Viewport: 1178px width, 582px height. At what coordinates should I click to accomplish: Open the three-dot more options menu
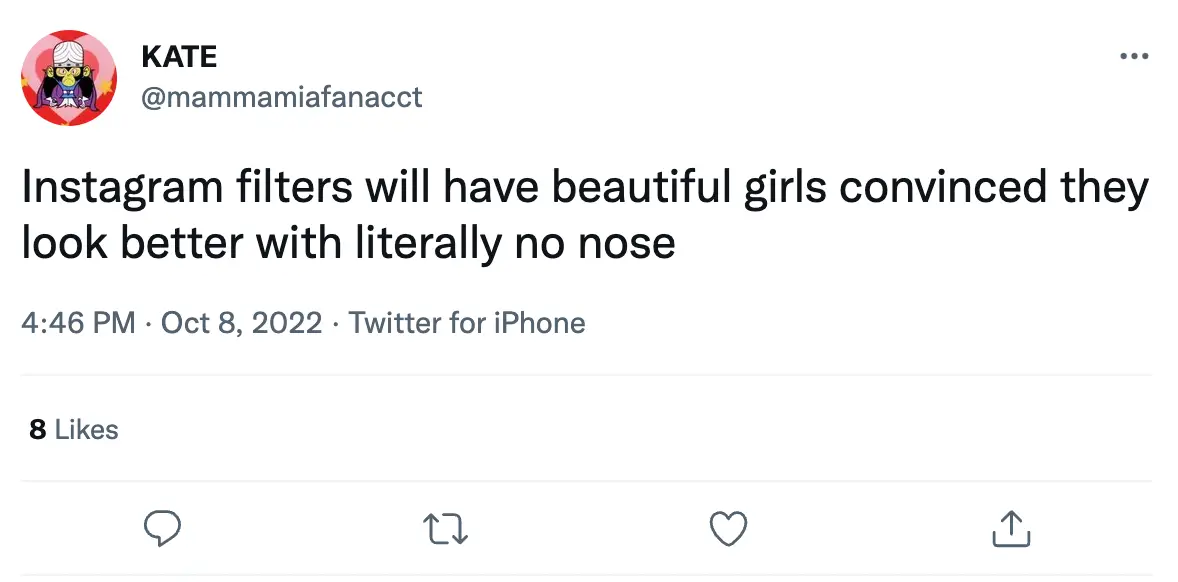(1133, 56)
